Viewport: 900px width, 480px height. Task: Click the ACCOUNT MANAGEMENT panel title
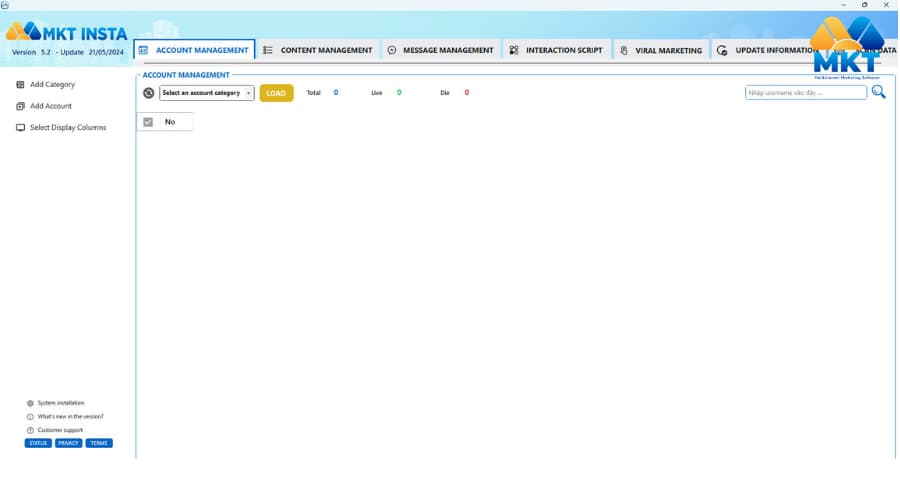point(186,75)
